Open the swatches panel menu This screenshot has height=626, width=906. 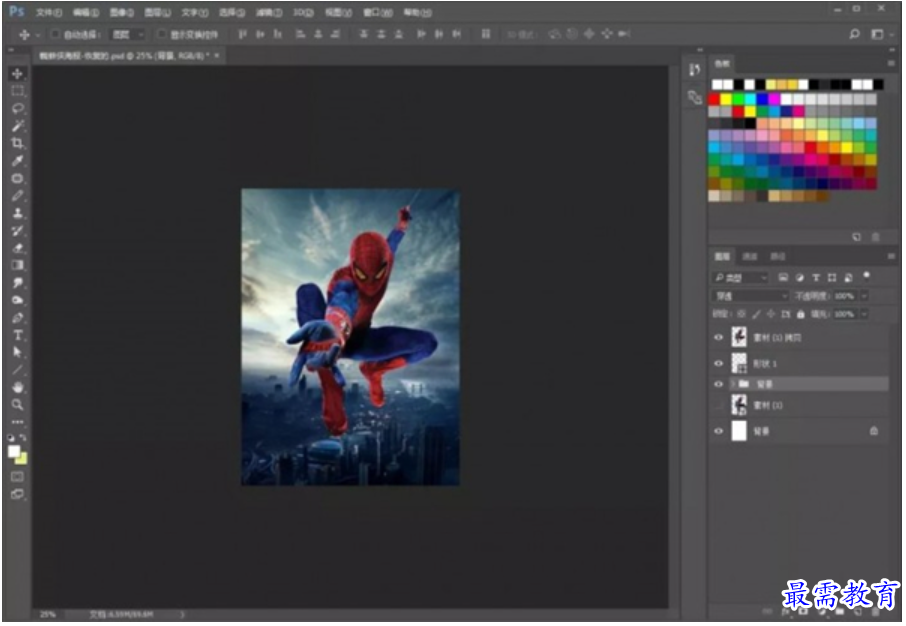coord(892,64)
